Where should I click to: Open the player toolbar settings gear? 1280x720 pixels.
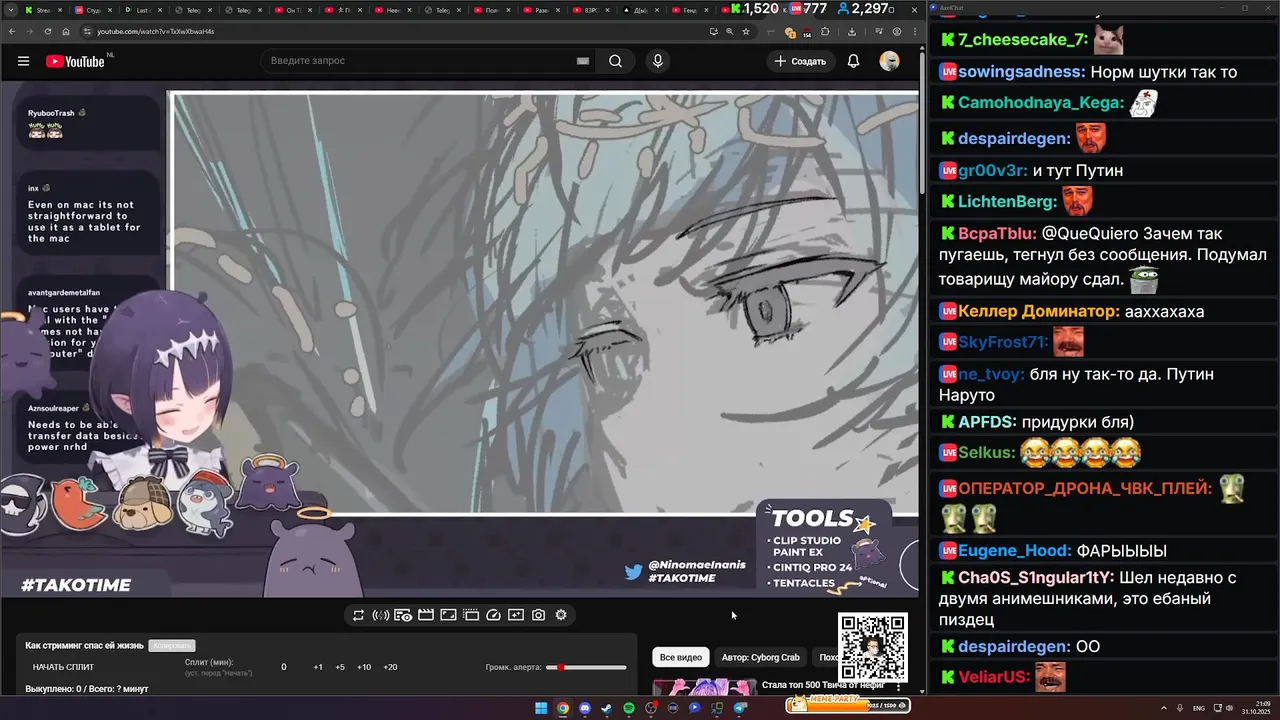(x=561, y=615)
